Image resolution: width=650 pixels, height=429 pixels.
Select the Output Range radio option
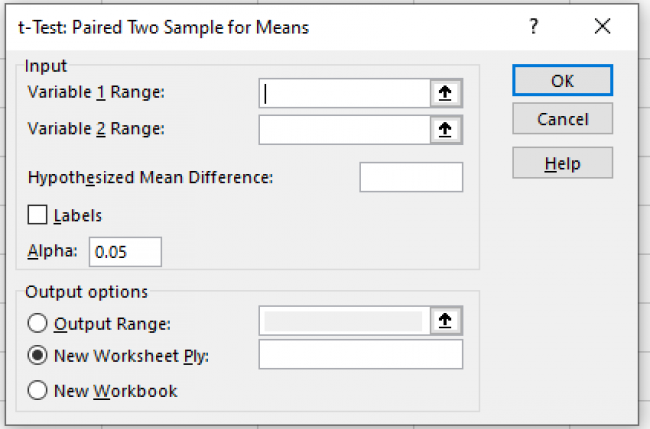[x=39, y=323]
